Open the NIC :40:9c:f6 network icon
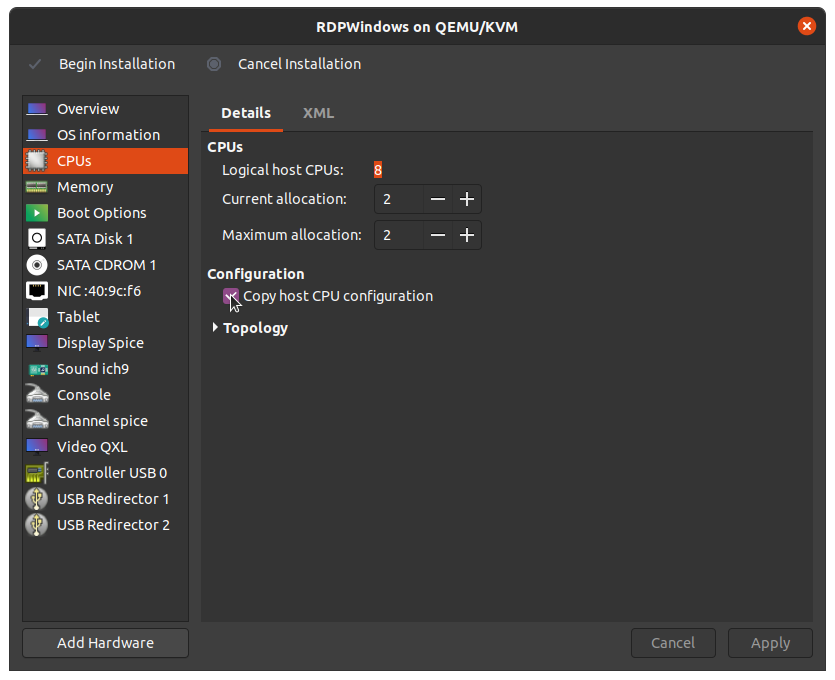 click(x=37, y=291)
